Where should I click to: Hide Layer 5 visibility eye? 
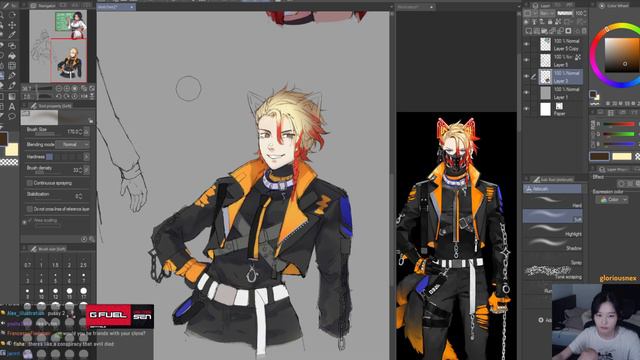[x=526, y=60]
